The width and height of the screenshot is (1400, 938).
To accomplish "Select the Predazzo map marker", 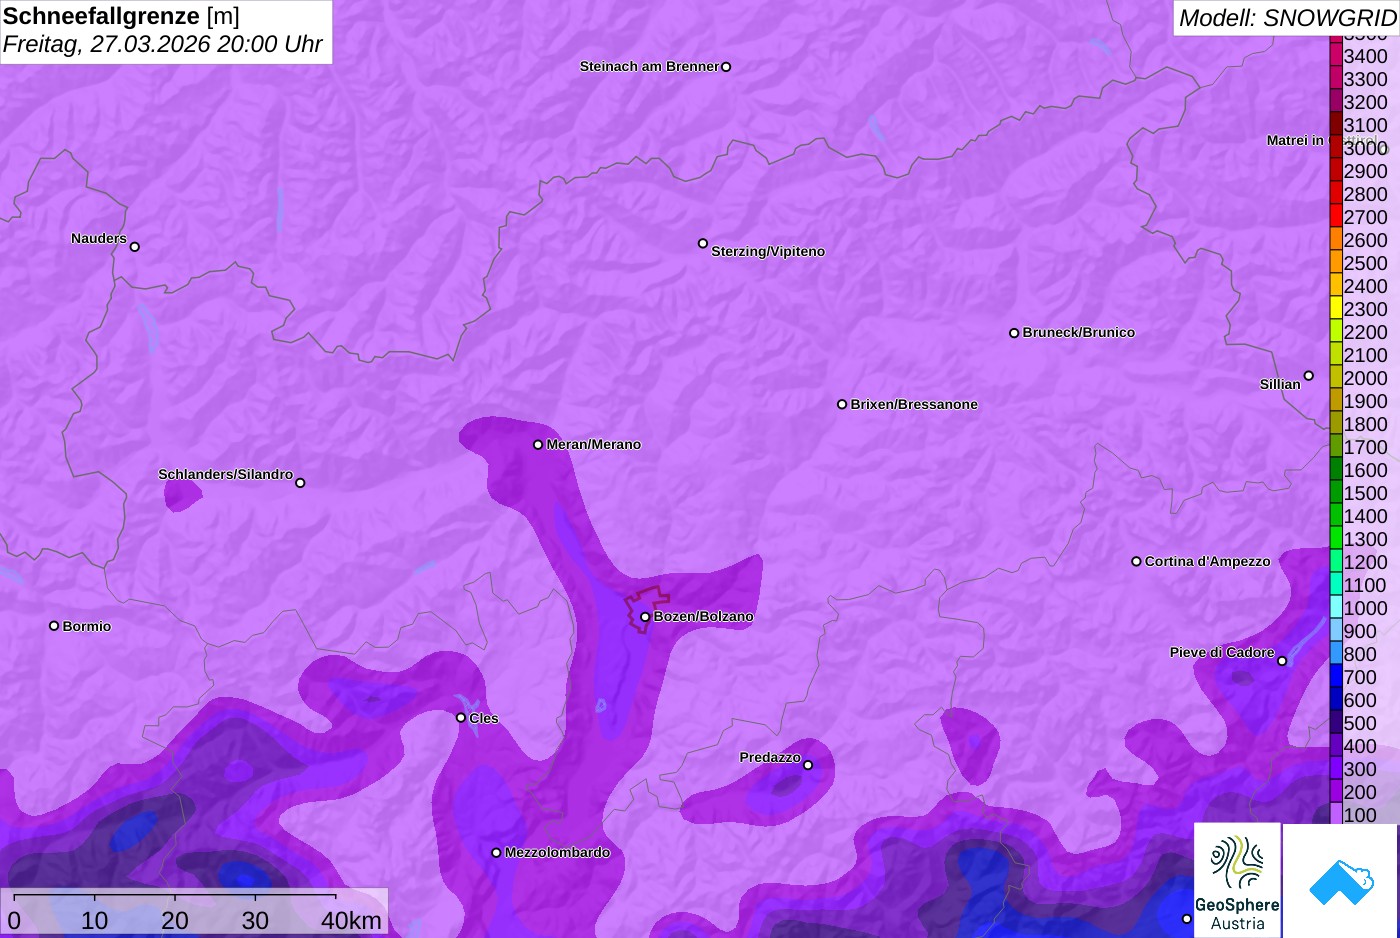I will point(808,766).
